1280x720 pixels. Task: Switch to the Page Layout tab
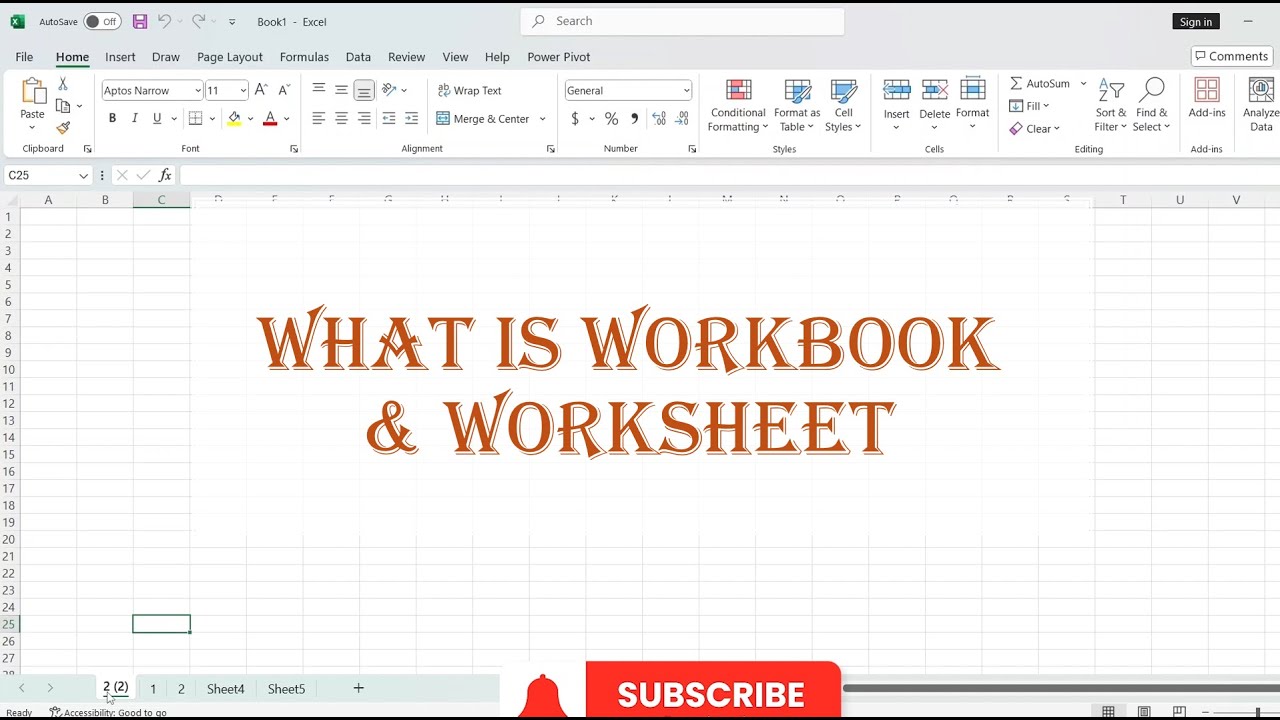[230, 57]
